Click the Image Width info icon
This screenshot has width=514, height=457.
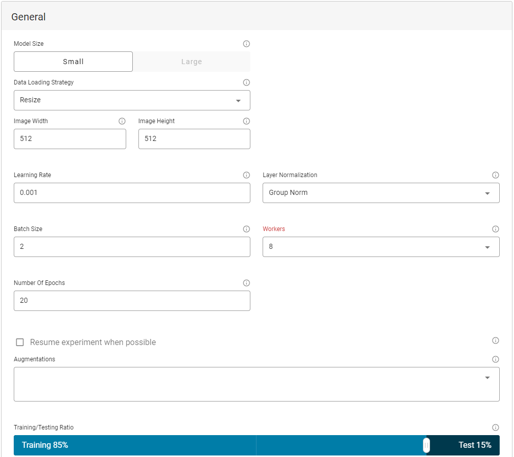122,121
